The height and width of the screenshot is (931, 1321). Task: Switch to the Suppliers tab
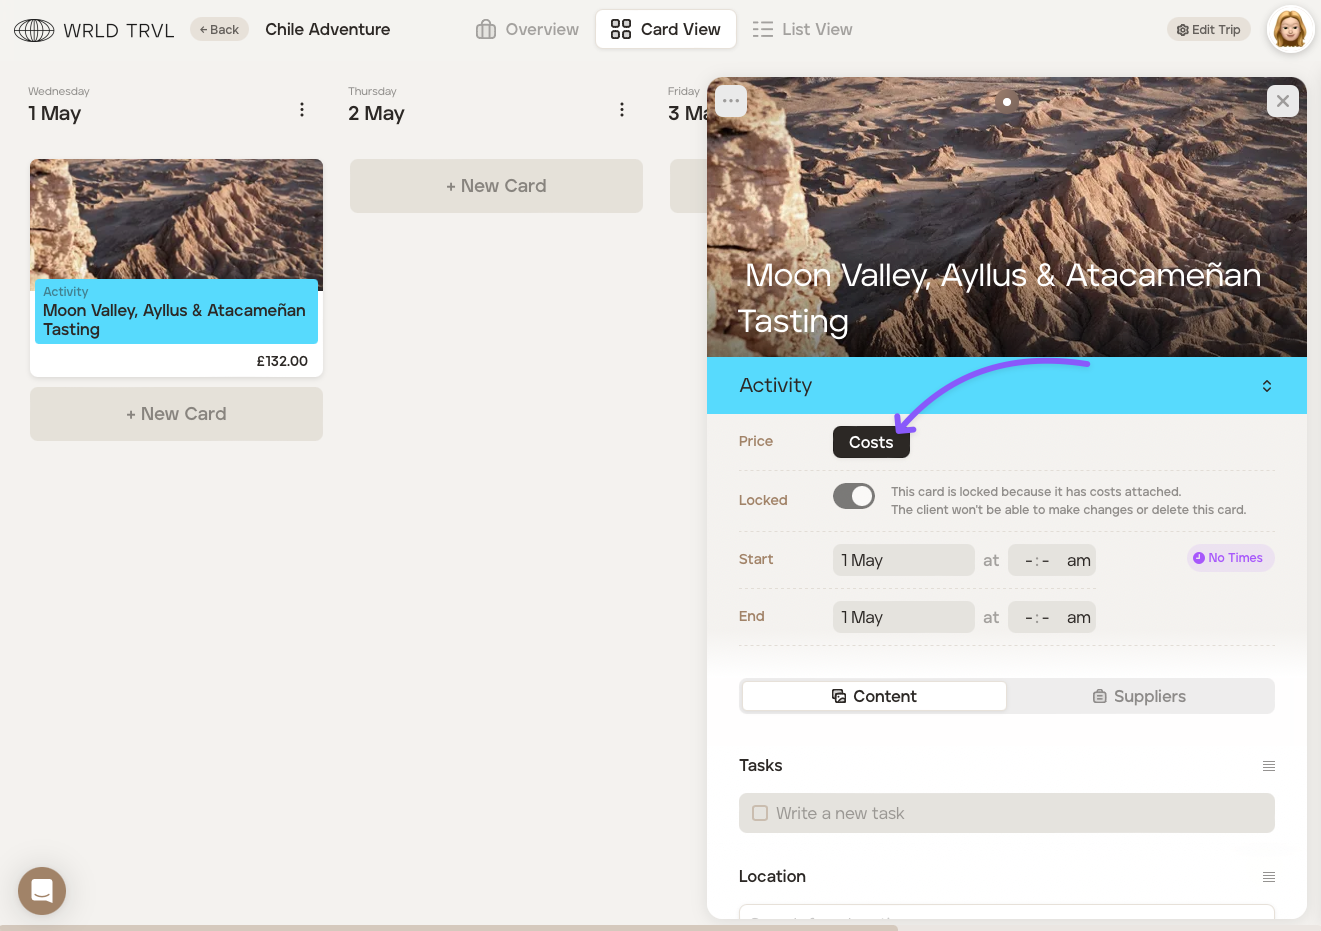point(1139,696)
